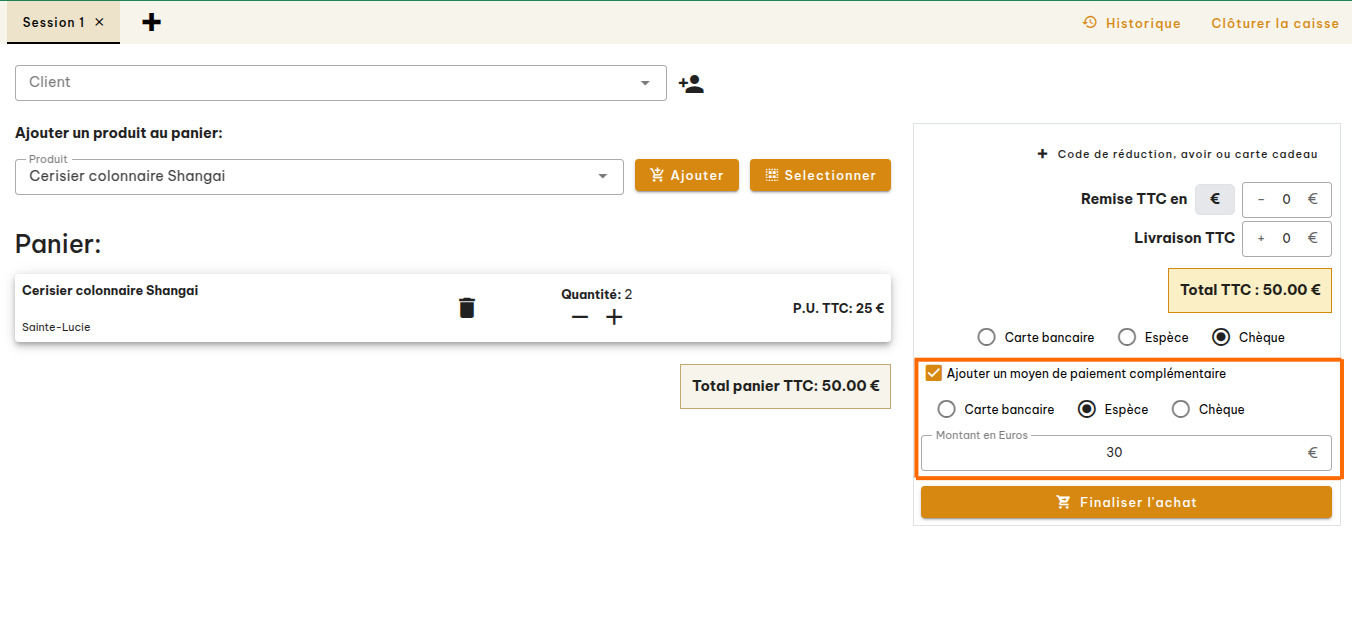Screen dimensions: 1352x628
Task: Increase quantity with the plus stepper
Action: [614, 317]
